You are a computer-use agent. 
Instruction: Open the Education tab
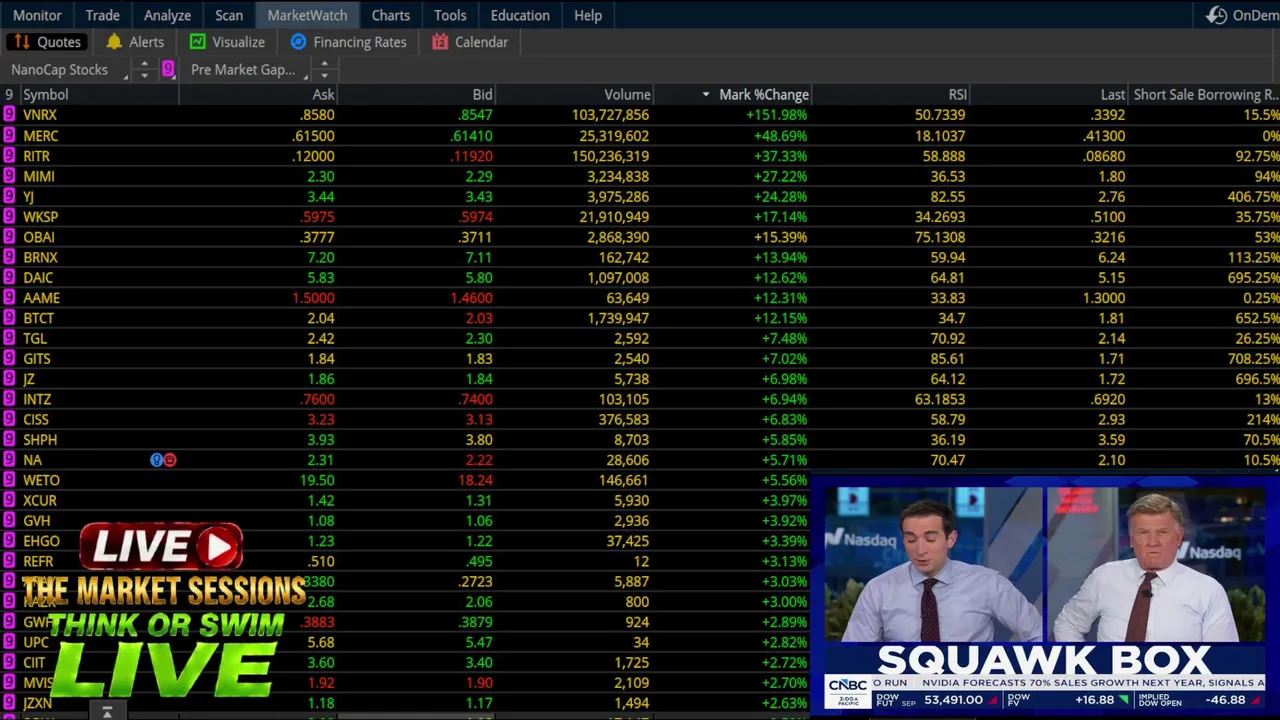coord(520,15)
